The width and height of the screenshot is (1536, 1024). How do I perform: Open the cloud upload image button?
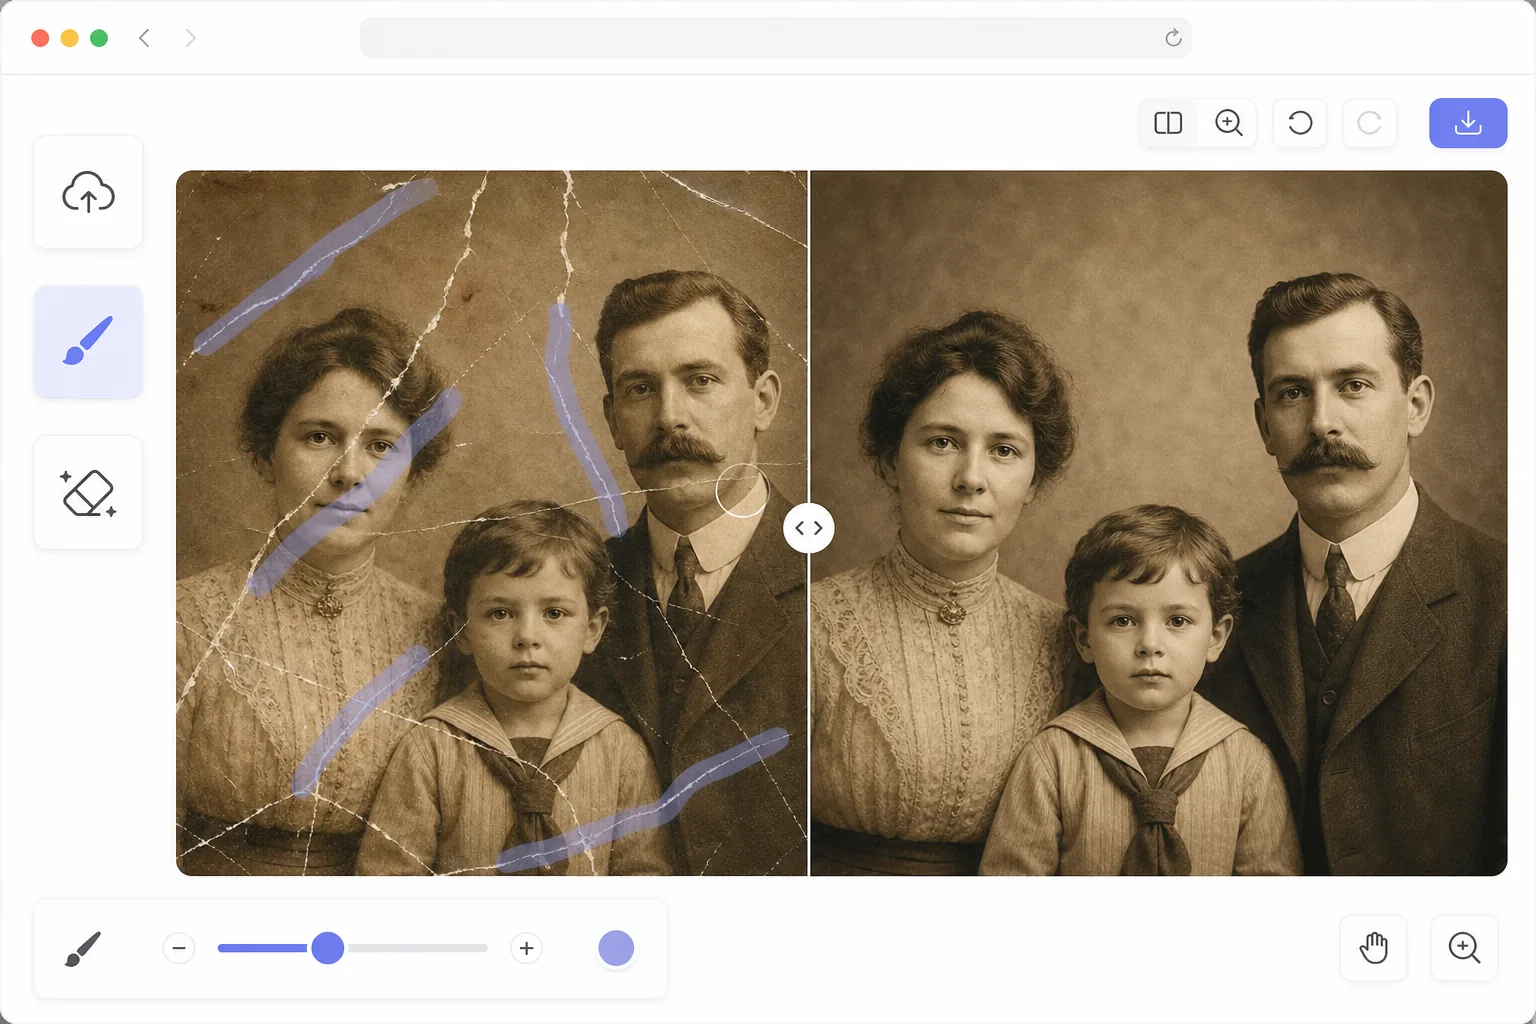pos(88,192)
